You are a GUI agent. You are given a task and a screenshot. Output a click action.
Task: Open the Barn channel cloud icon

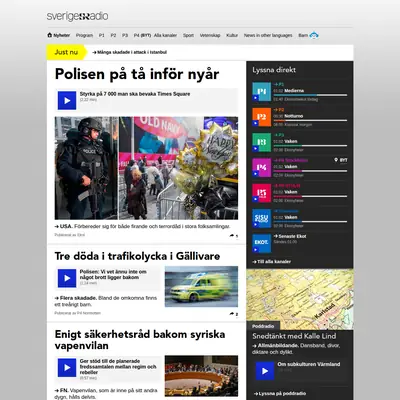pyautogui.click(x=314, y=35)
